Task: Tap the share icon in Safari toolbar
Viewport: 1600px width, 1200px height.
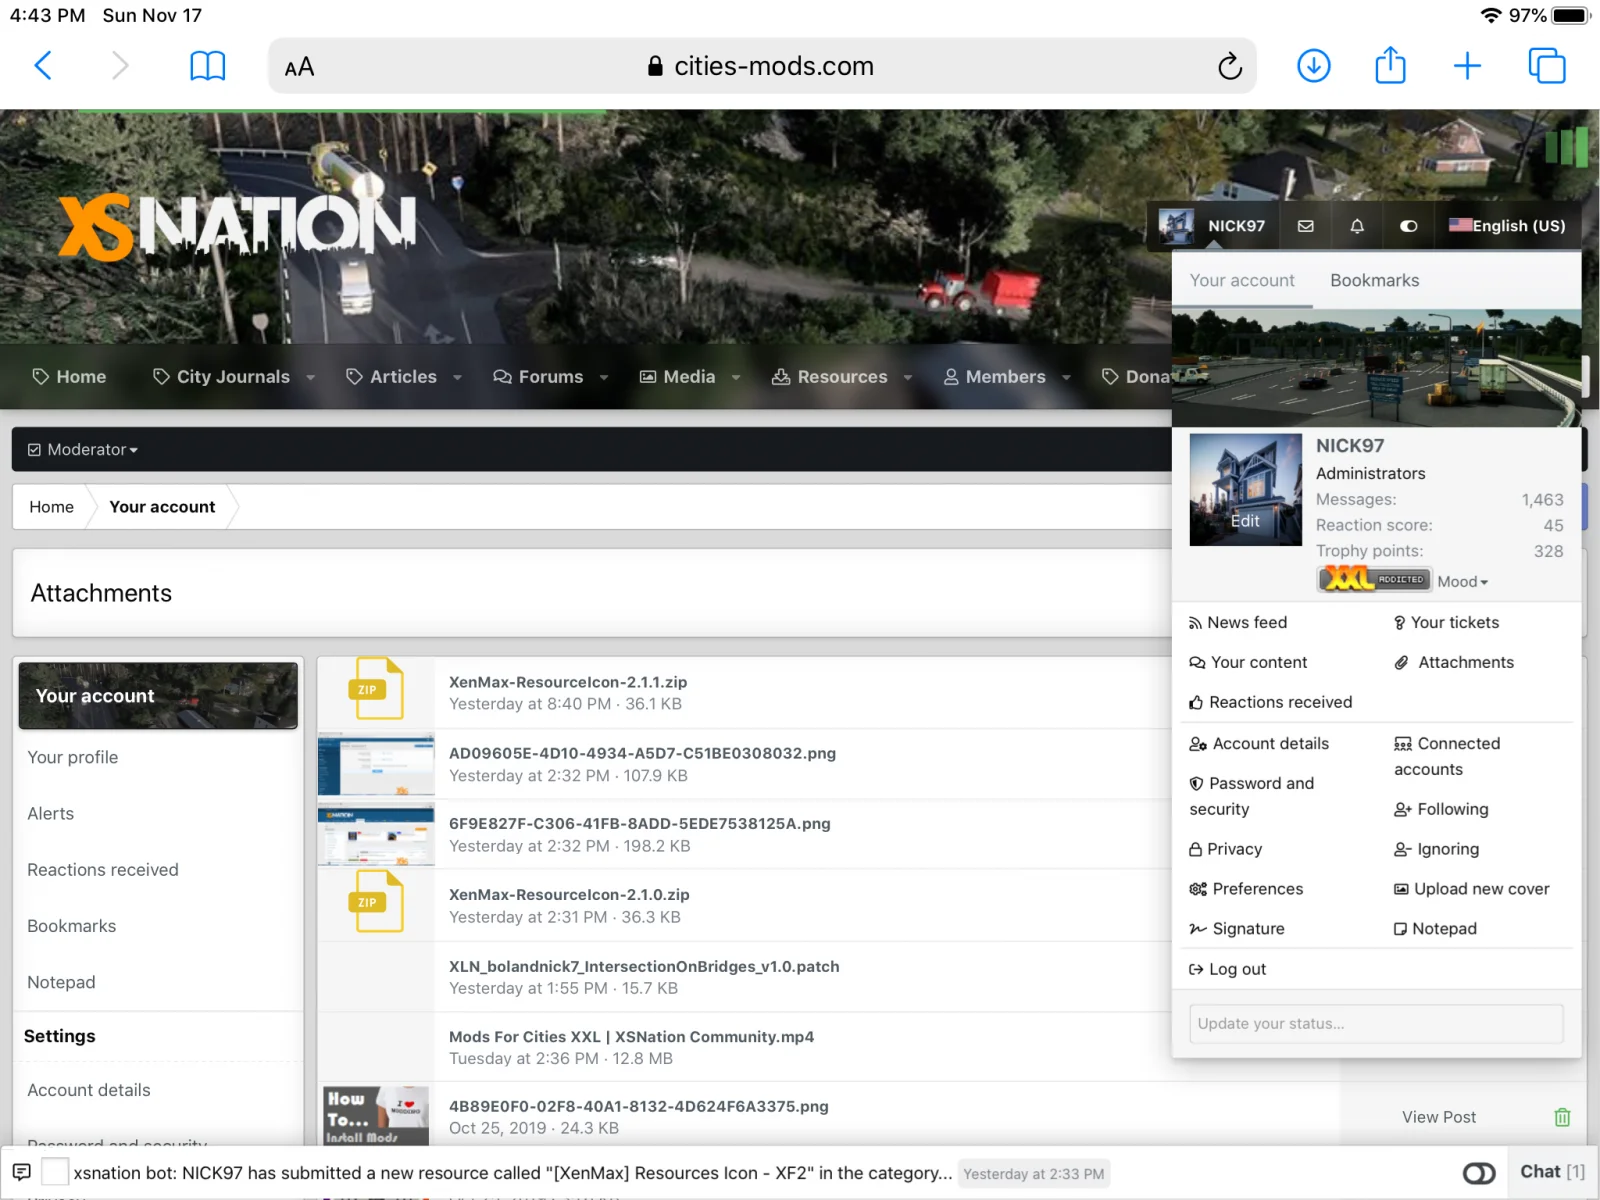Action: click(1390, 65)
